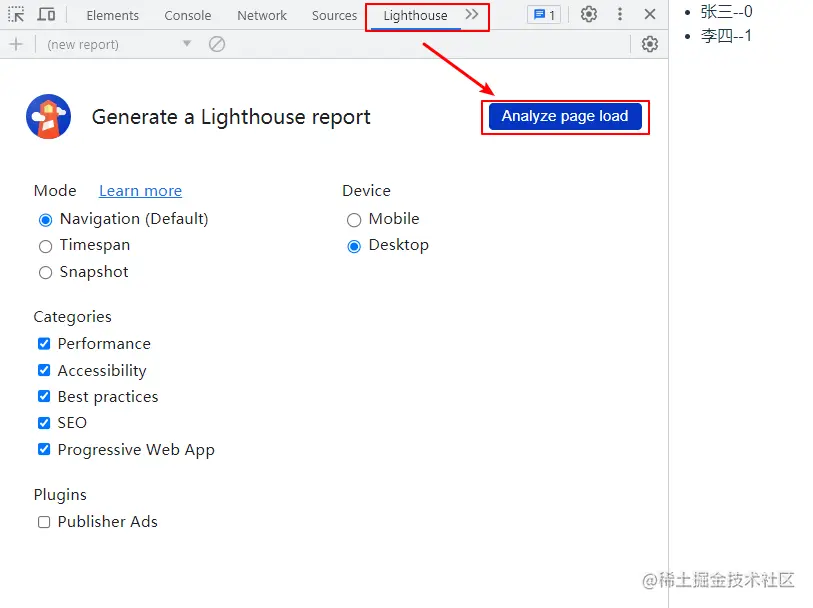The width and height of the screenshot is (813, 608).
Task: Expand more tabs chevron
Action: [471, 15]
